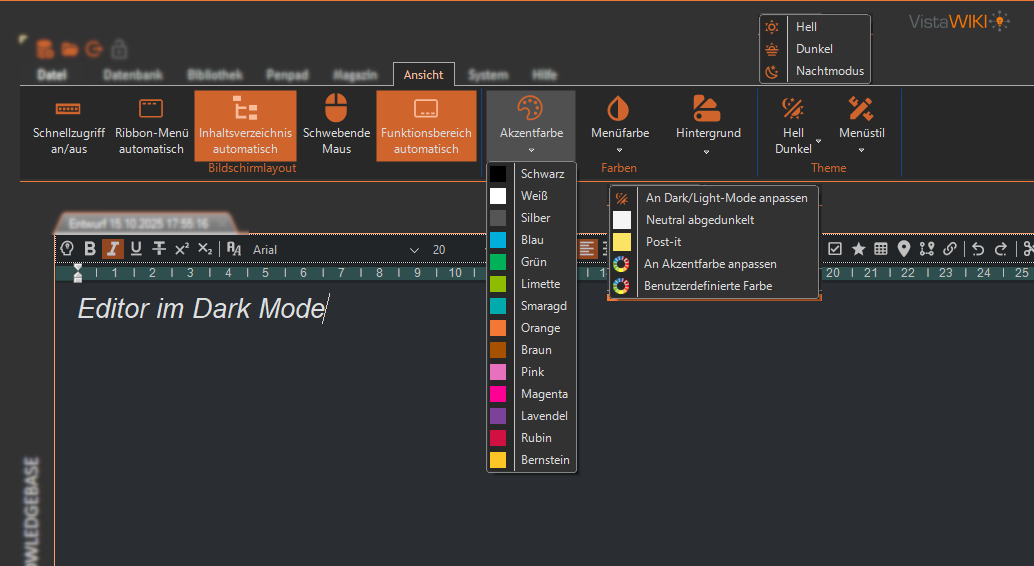Toggle Inhaltsverzeichnis automatisch layout option
Image resolution: width=1034 pixels, height=566 pixels.
(x=245, y=126)
